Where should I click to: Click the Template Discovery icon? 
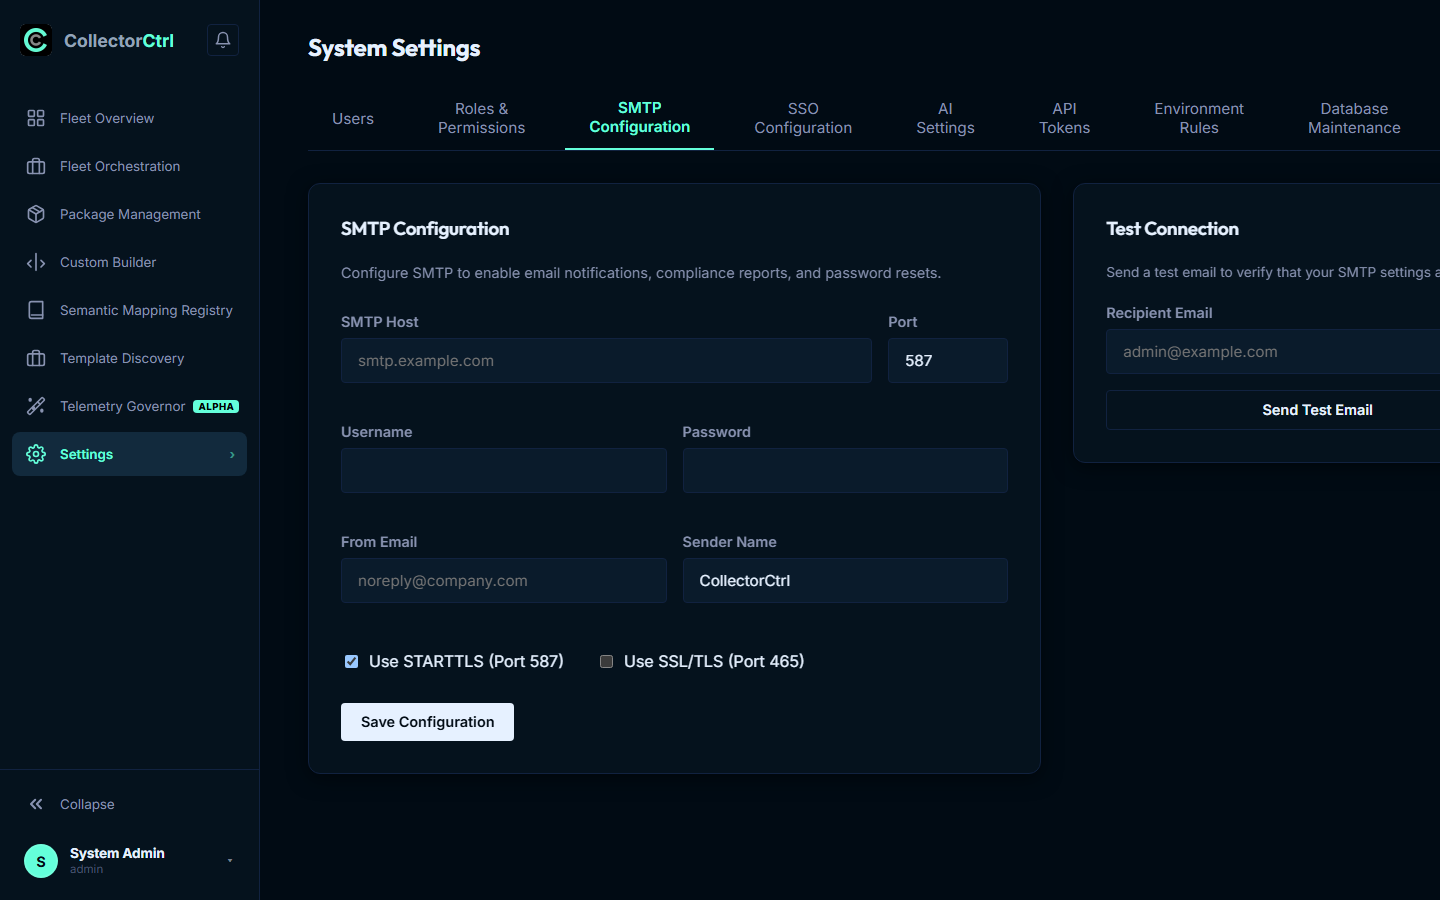pos(36,358)
